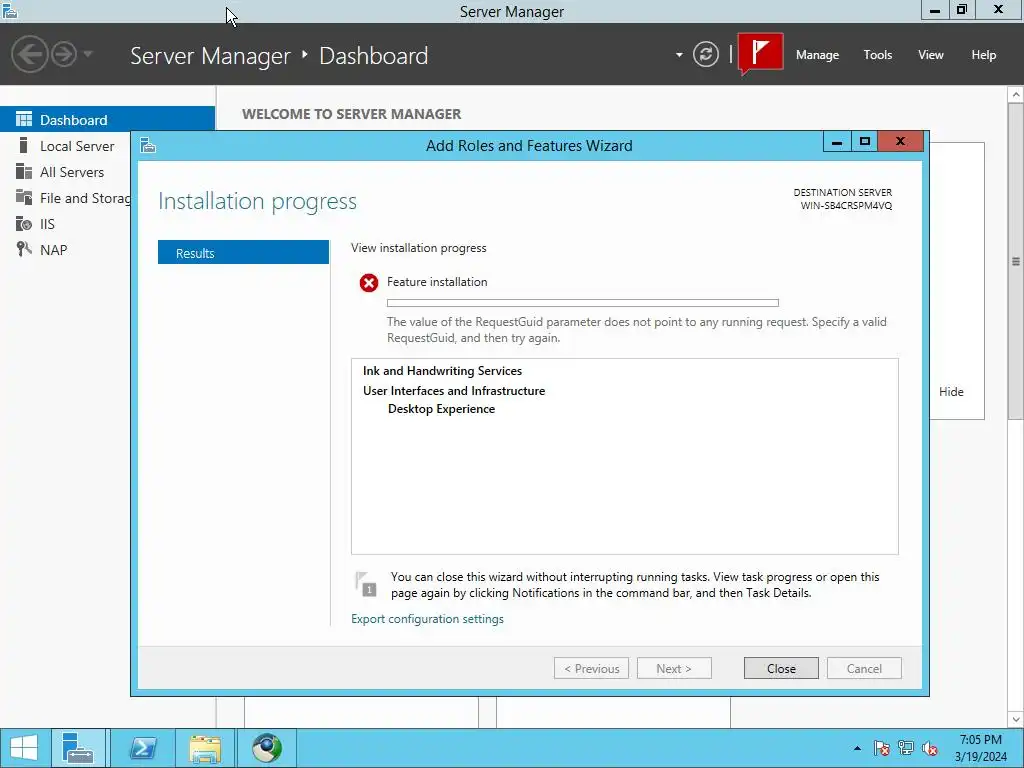Image resolution: width=1024 pixels, height=768 pixels.
Task: Click the feature installation progress bar
Action: (583, 303)
